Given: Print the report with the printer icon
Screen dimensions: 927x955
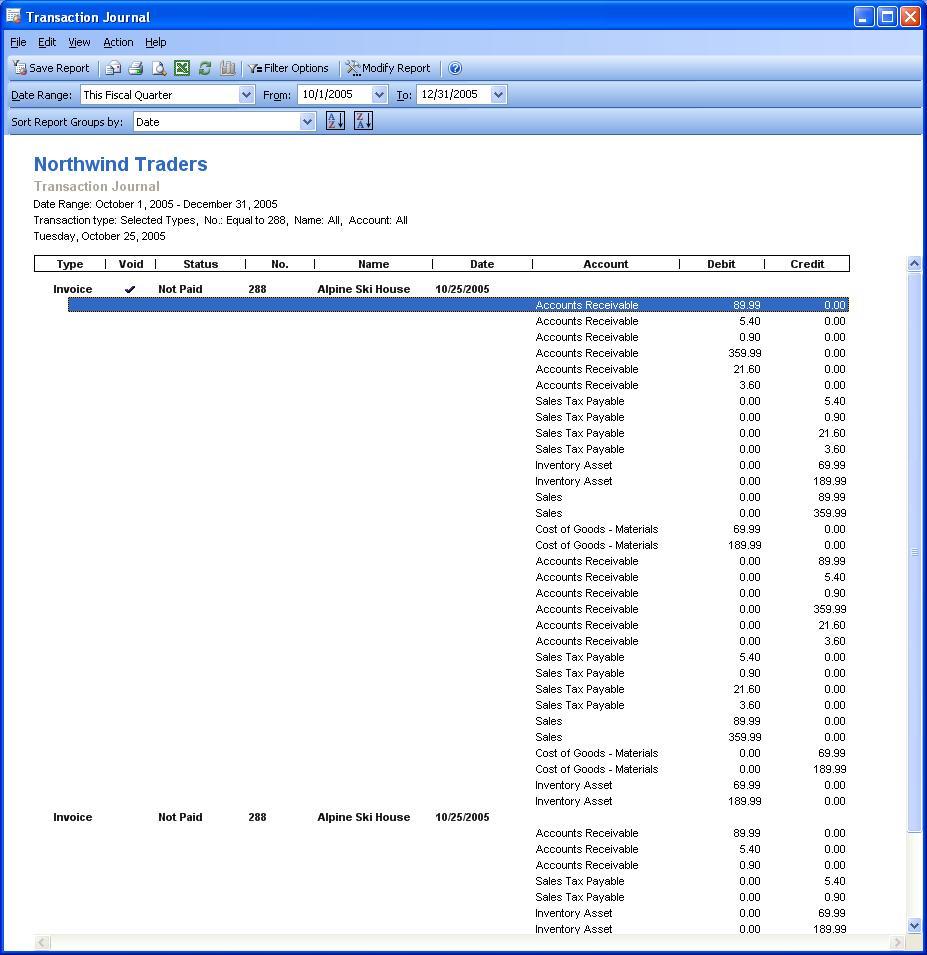Looking at the screenshot, I should pyautogui.click(x=136, y=68).
